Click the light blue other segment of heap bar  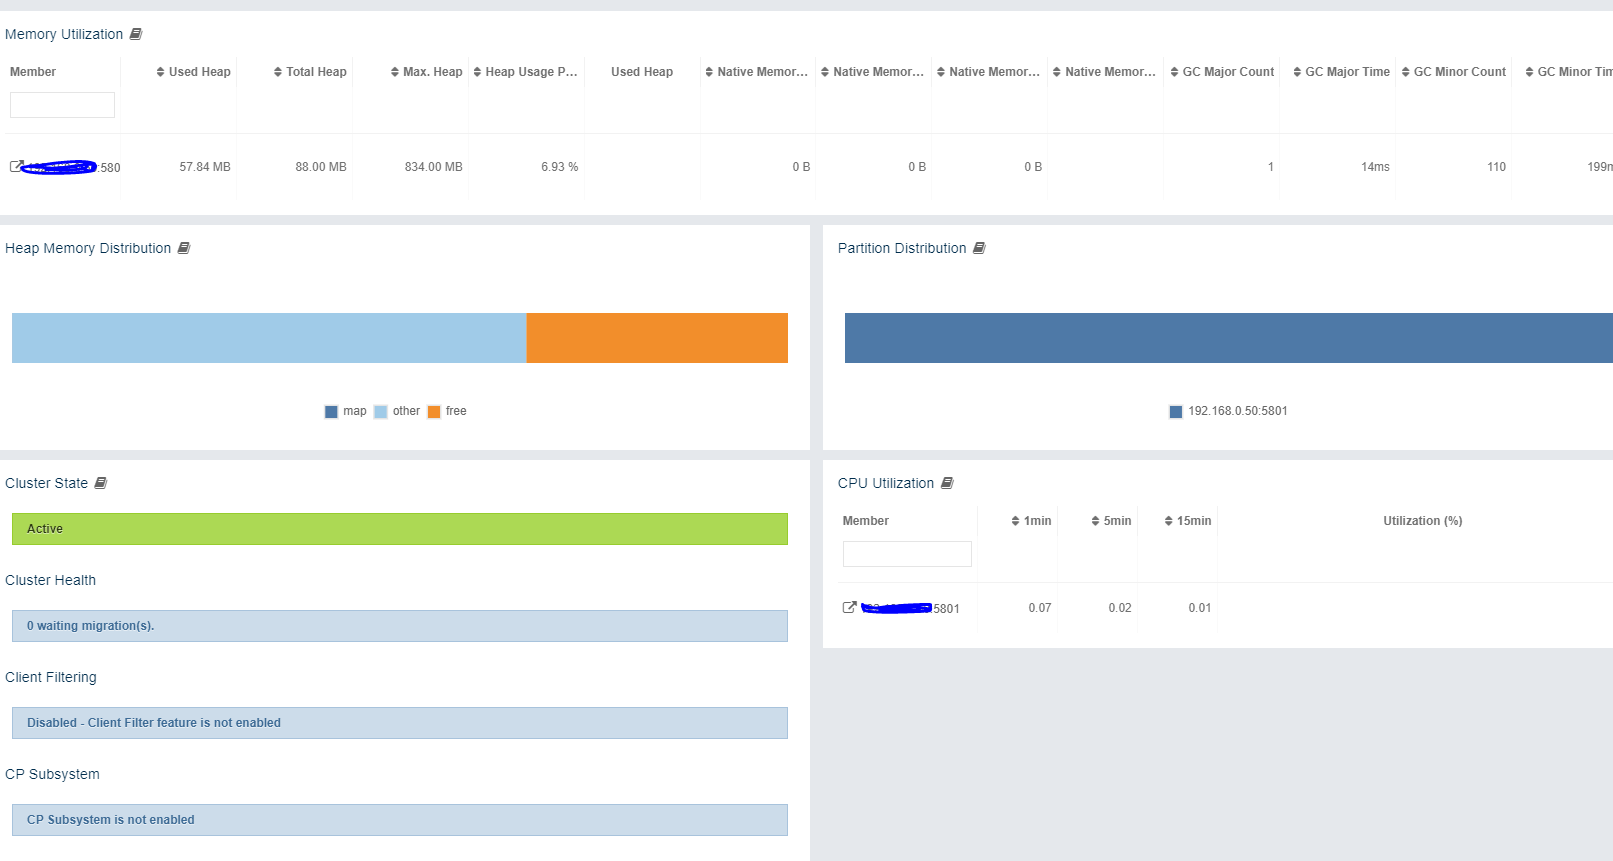269,338
